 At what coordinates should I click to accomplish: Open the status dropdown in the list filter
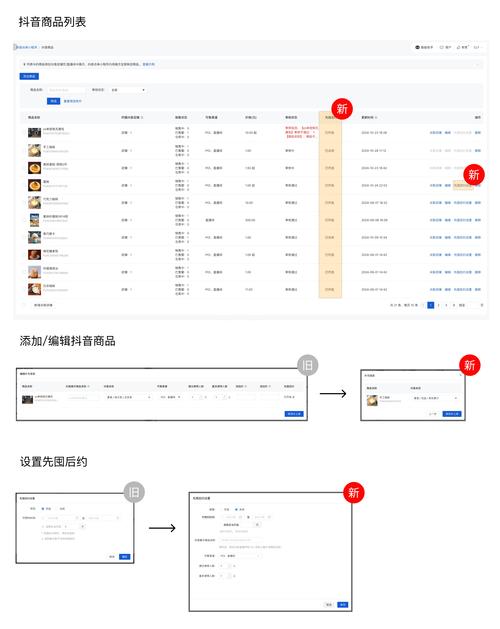(128, 90)
